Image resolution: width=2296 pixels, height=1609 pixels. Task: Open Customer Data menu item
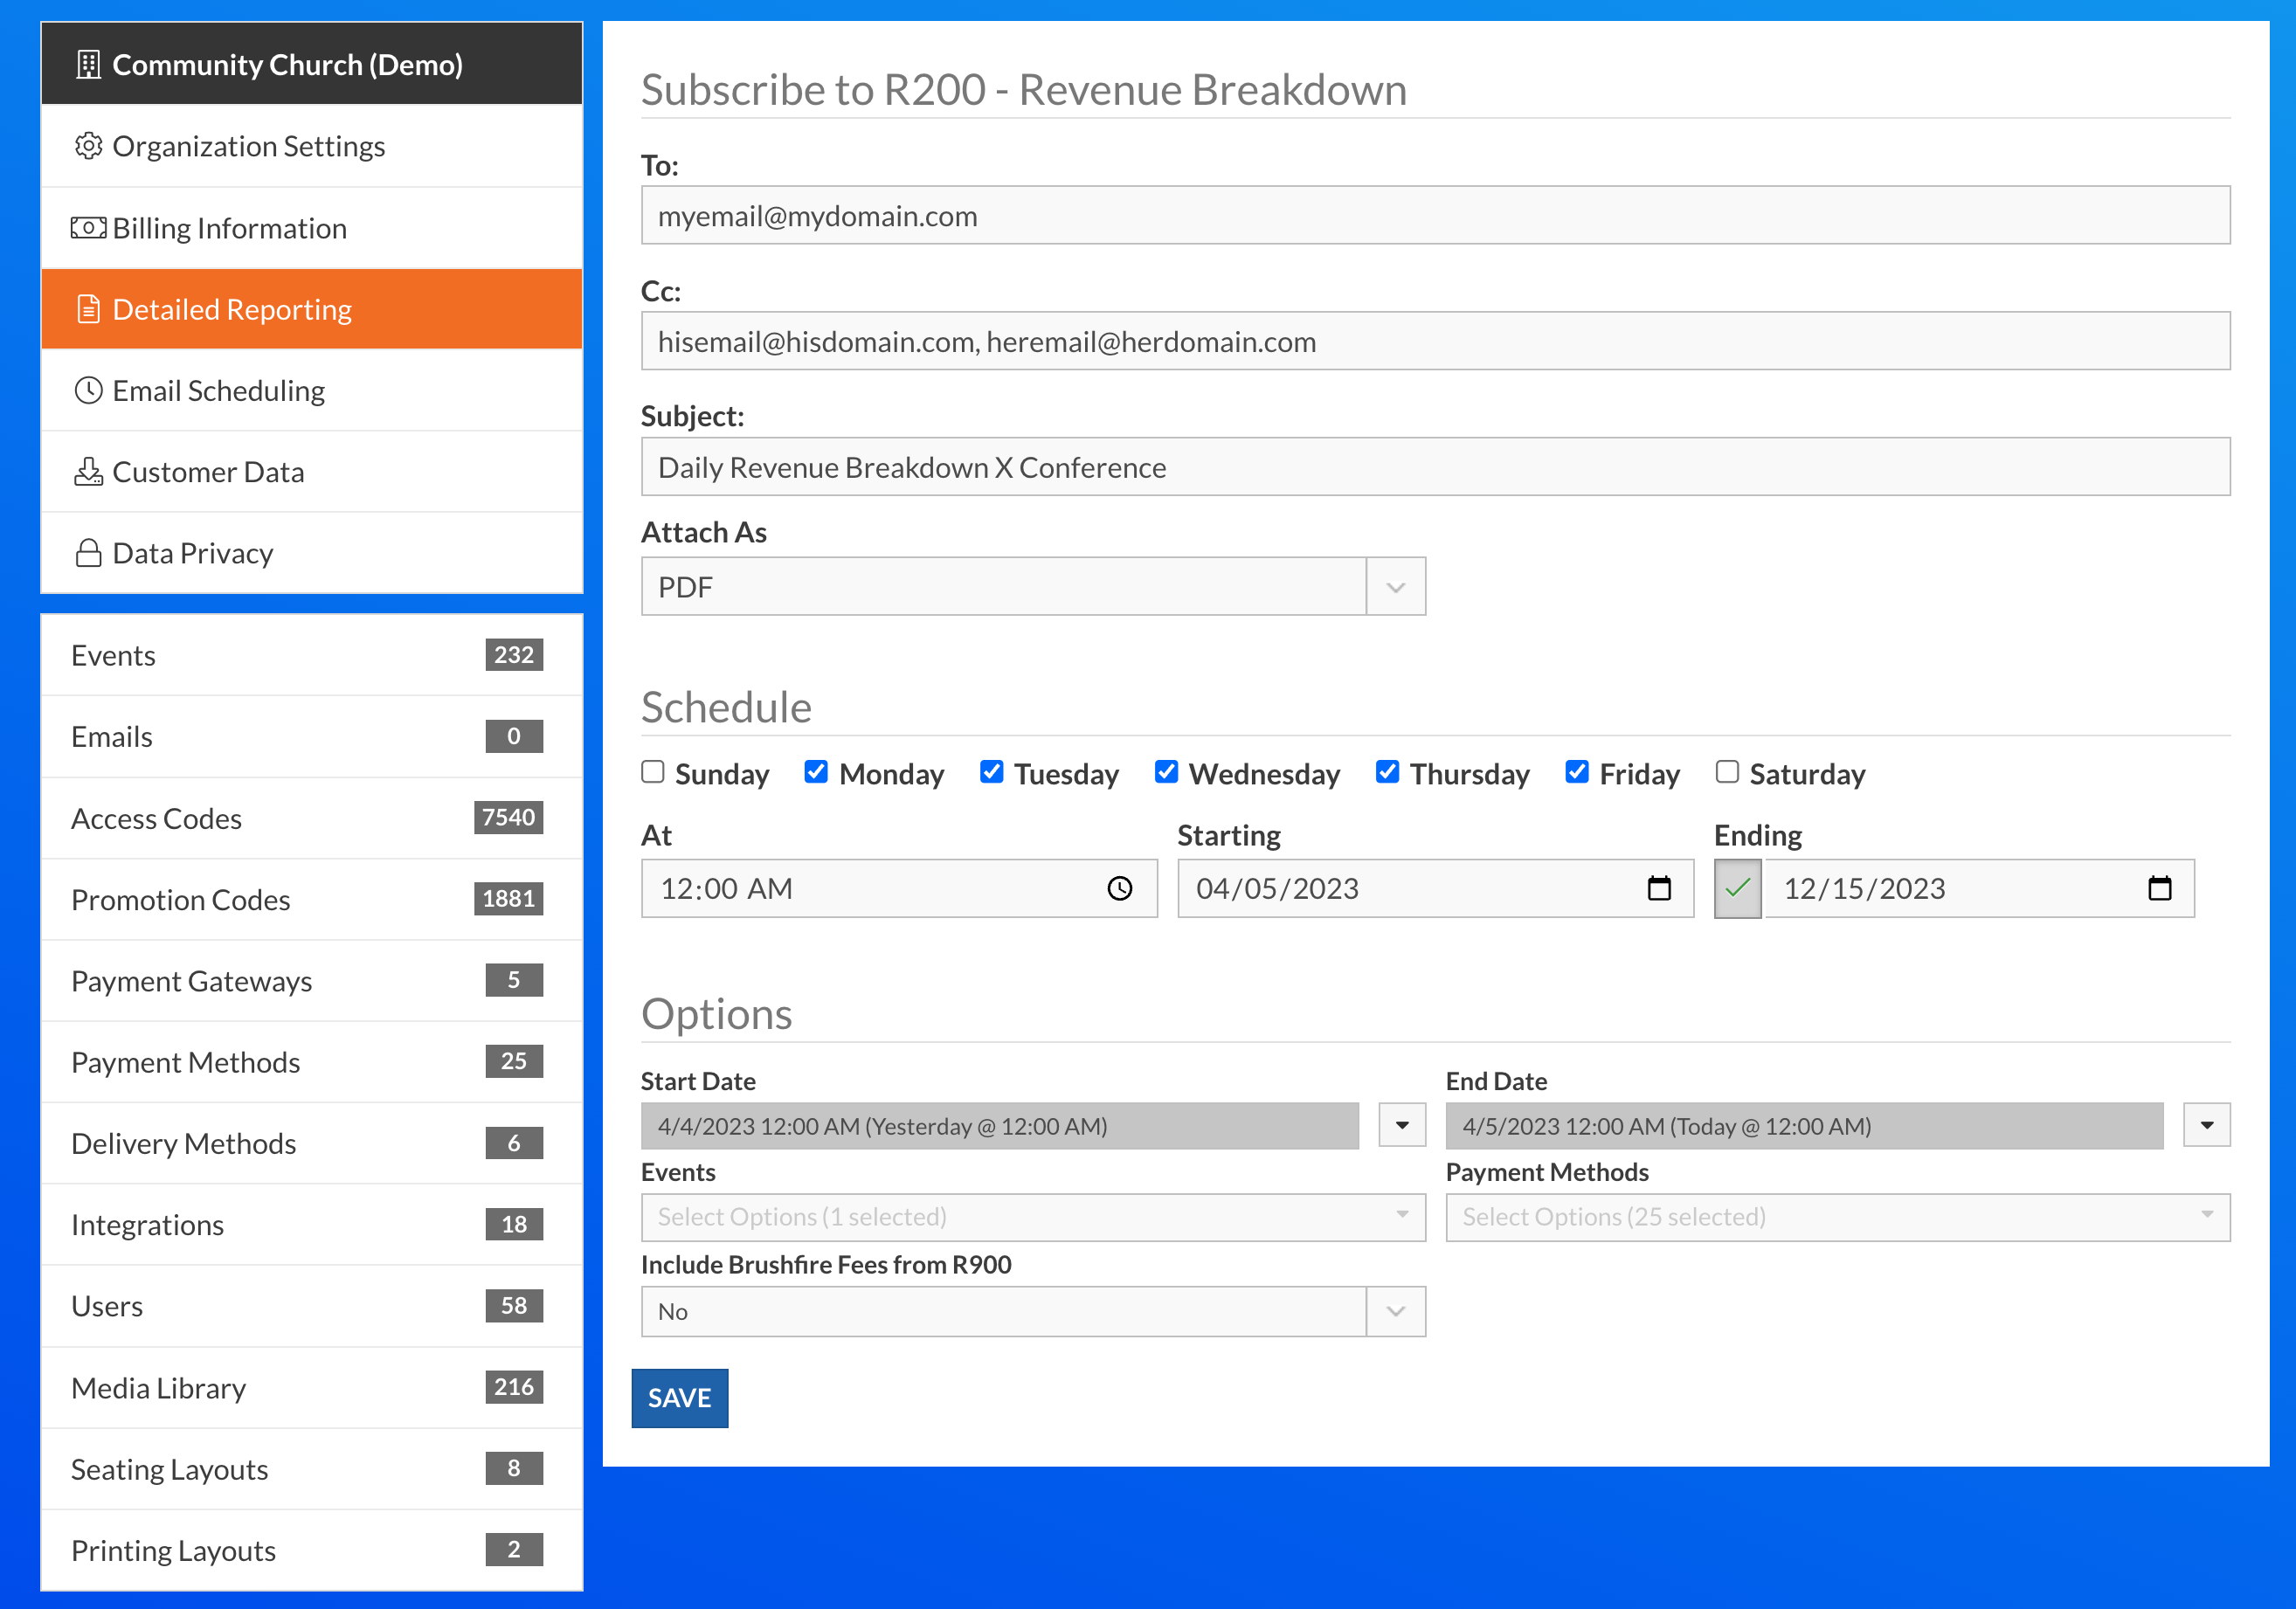click(312, 471)
